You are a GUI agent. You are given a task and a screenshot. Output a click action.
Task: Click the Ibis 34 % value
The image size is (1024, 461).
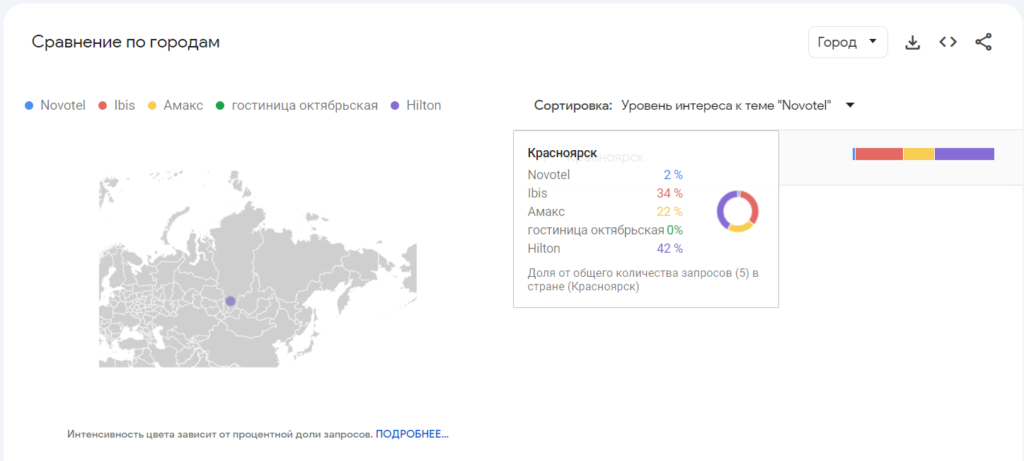[x=669, y=193]
